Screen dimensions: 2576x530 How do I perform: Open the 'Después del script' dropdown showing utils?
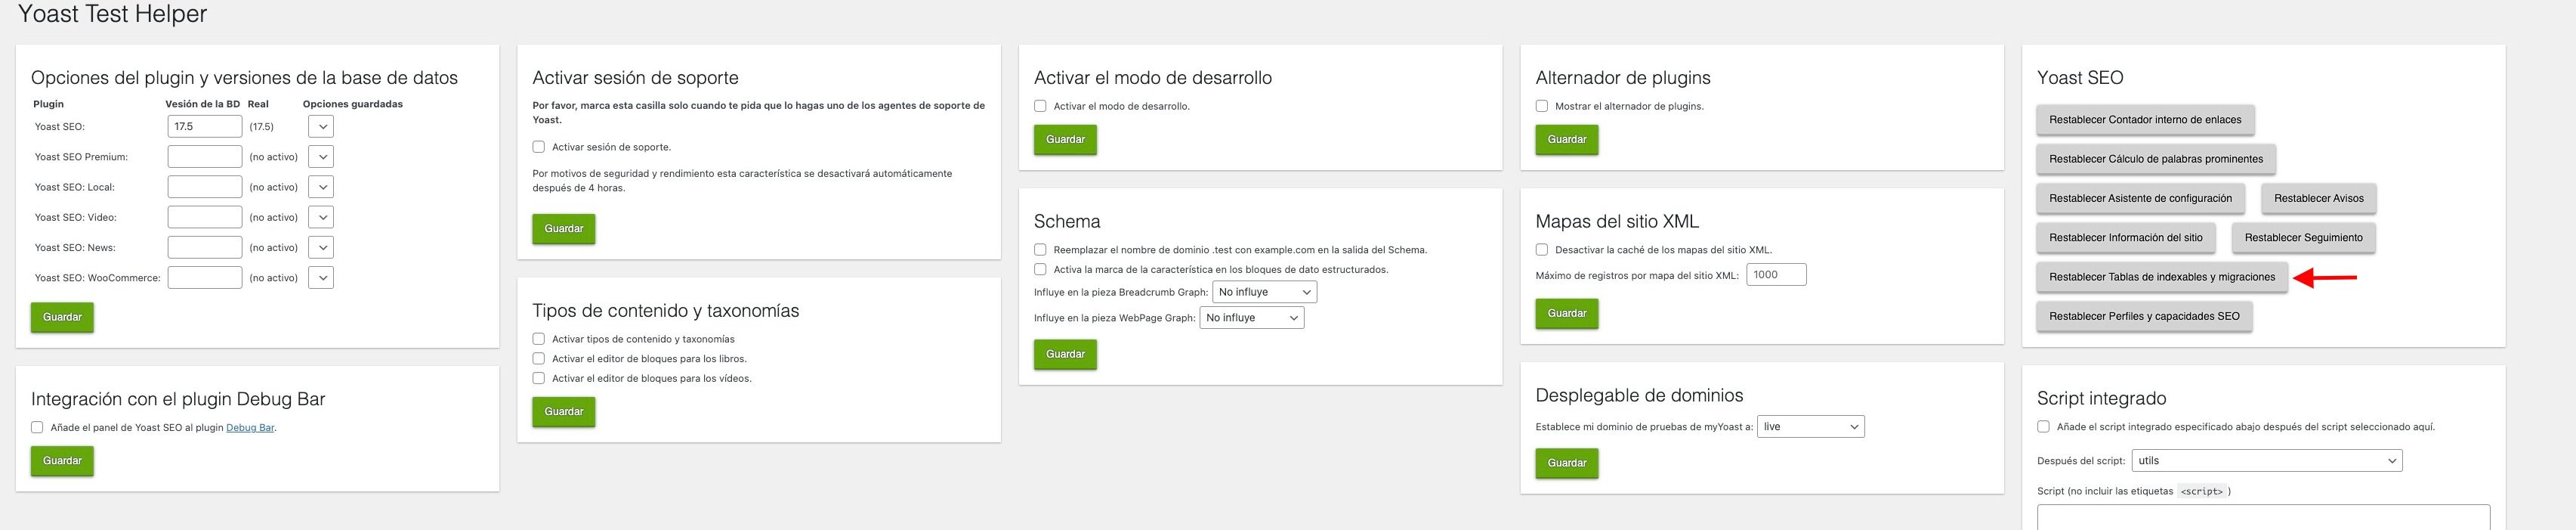tap(2267, 461)
